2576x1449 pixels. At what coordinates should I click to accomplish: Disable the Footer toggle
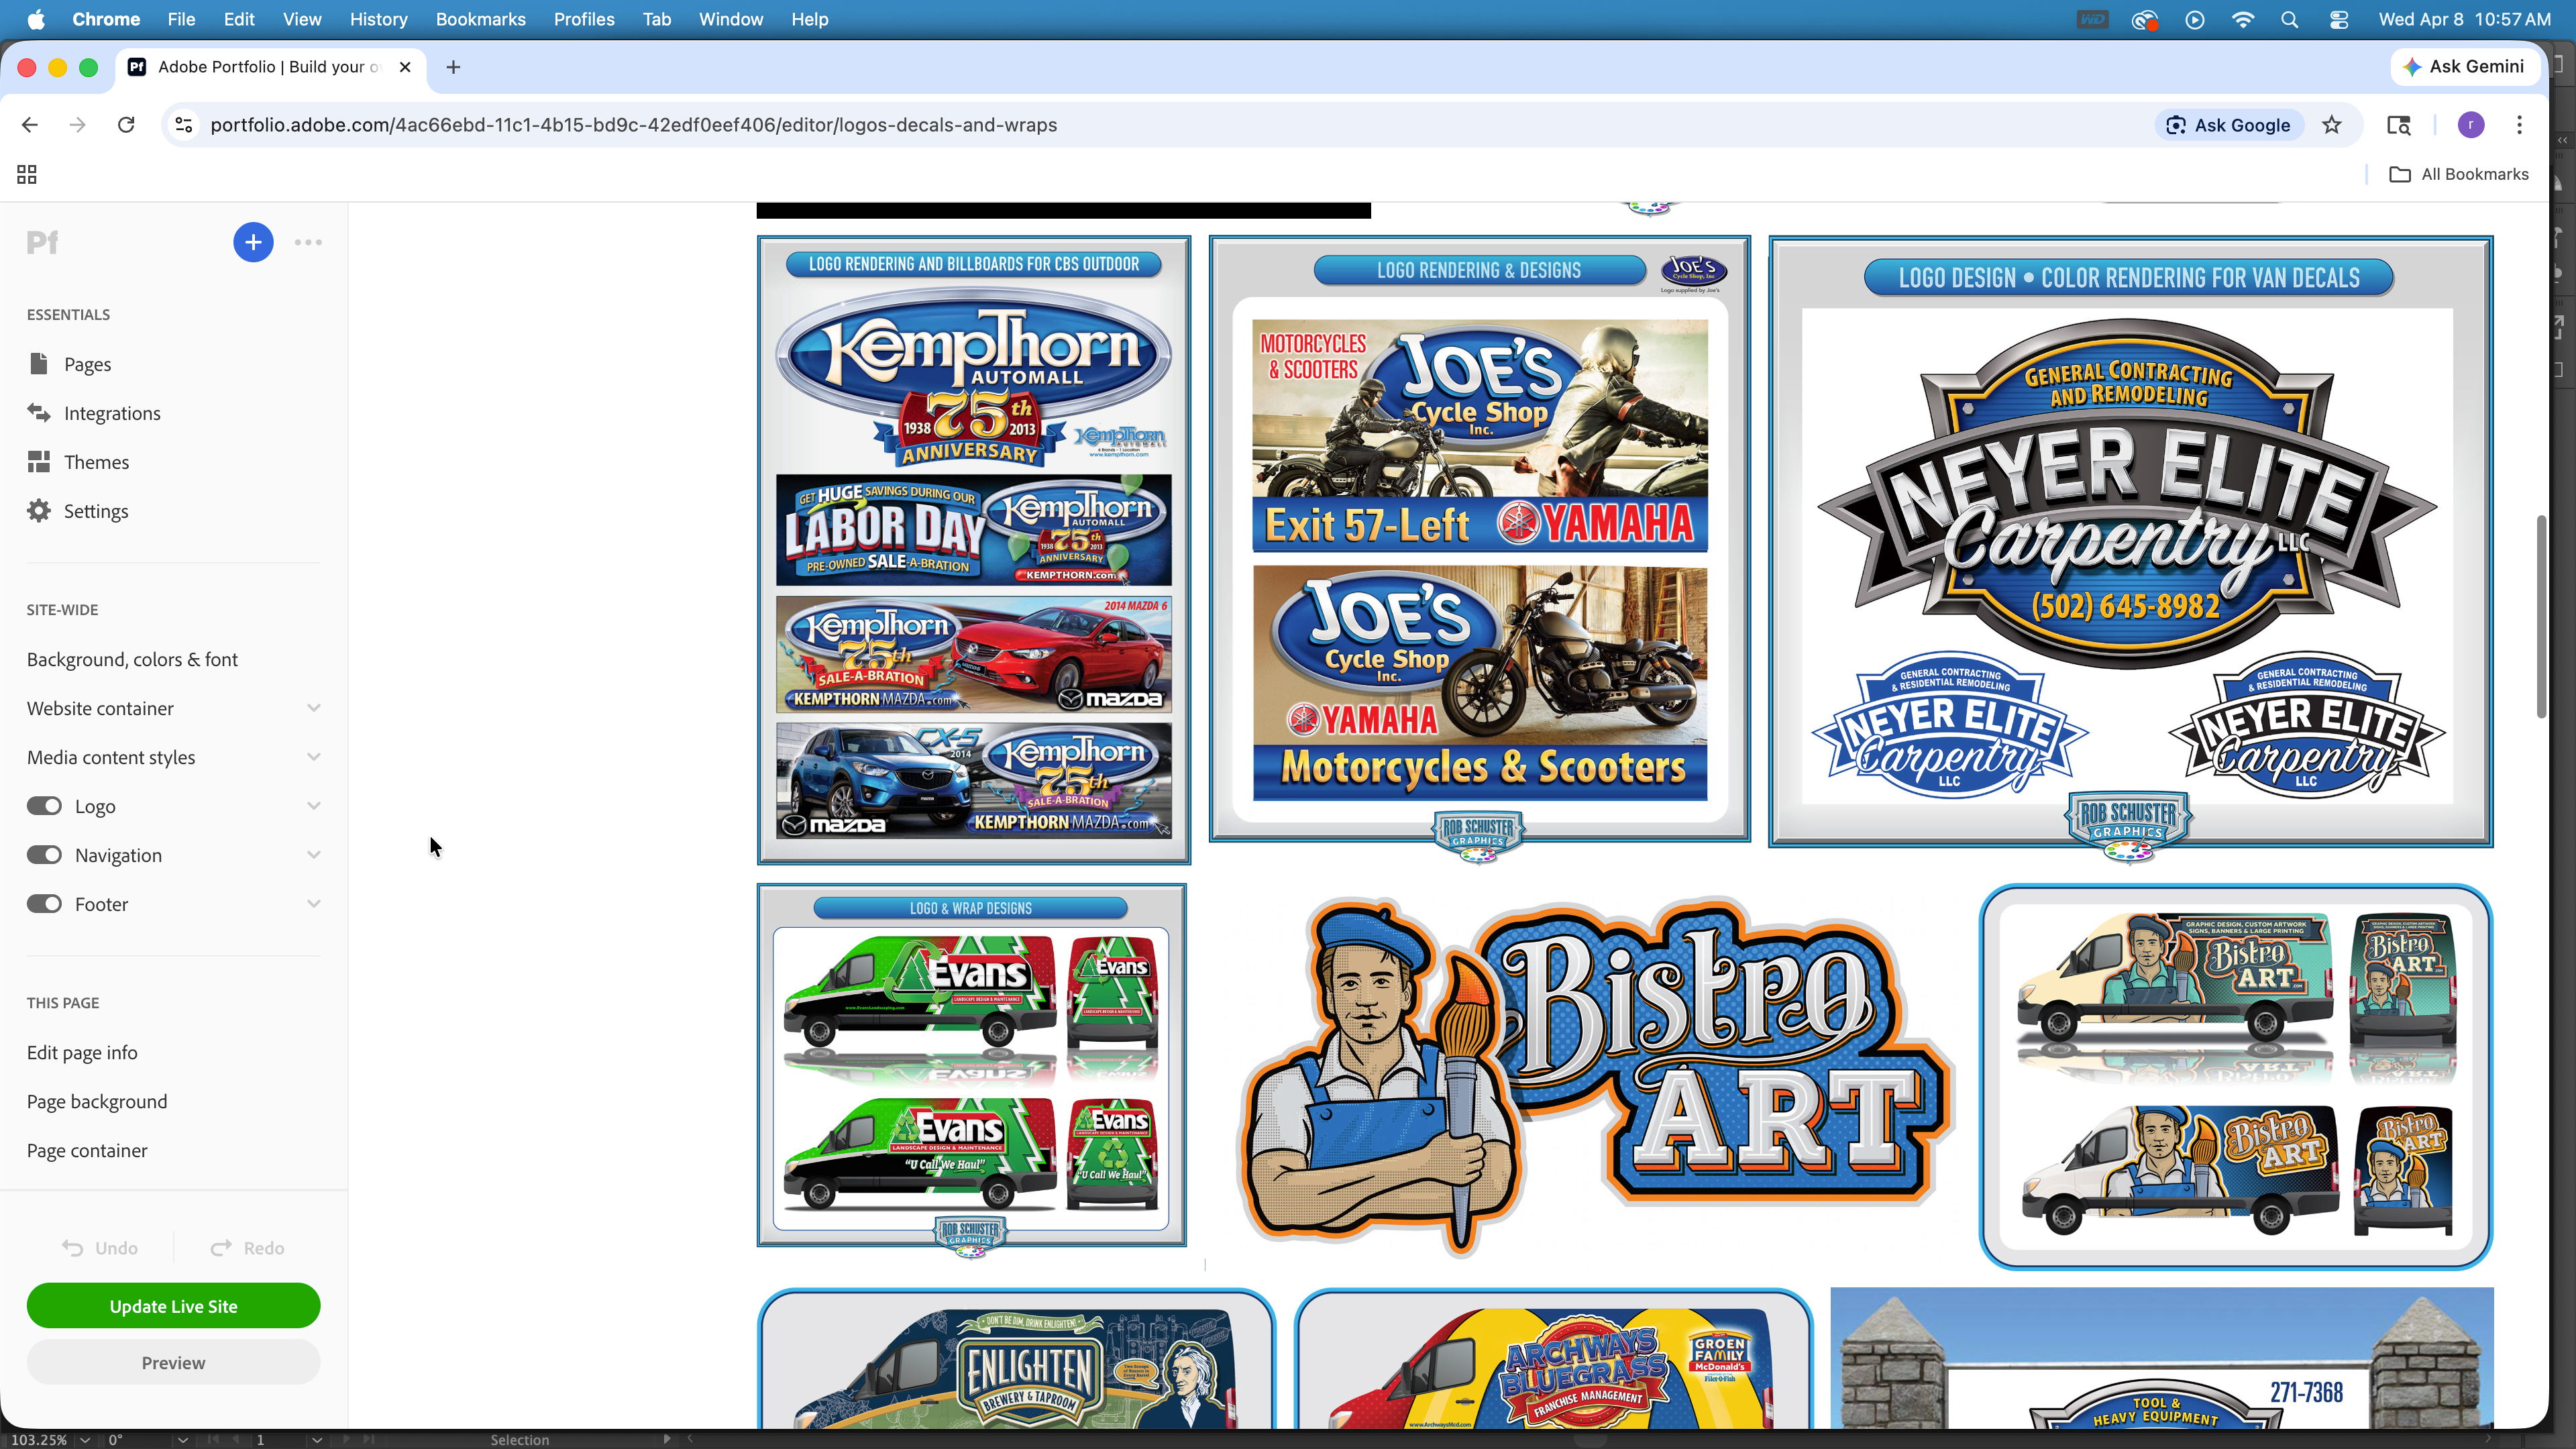44,904
